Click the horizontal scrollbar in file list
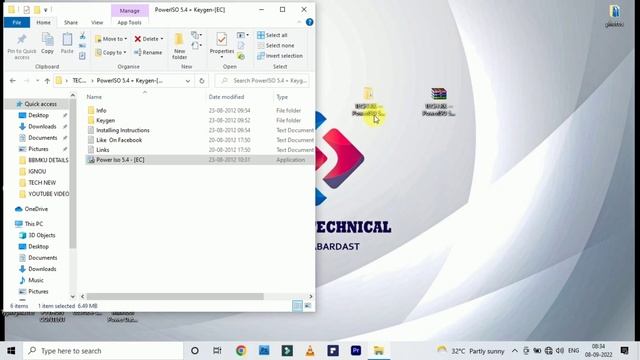This screenshot has width=640, height=360. 175,296
